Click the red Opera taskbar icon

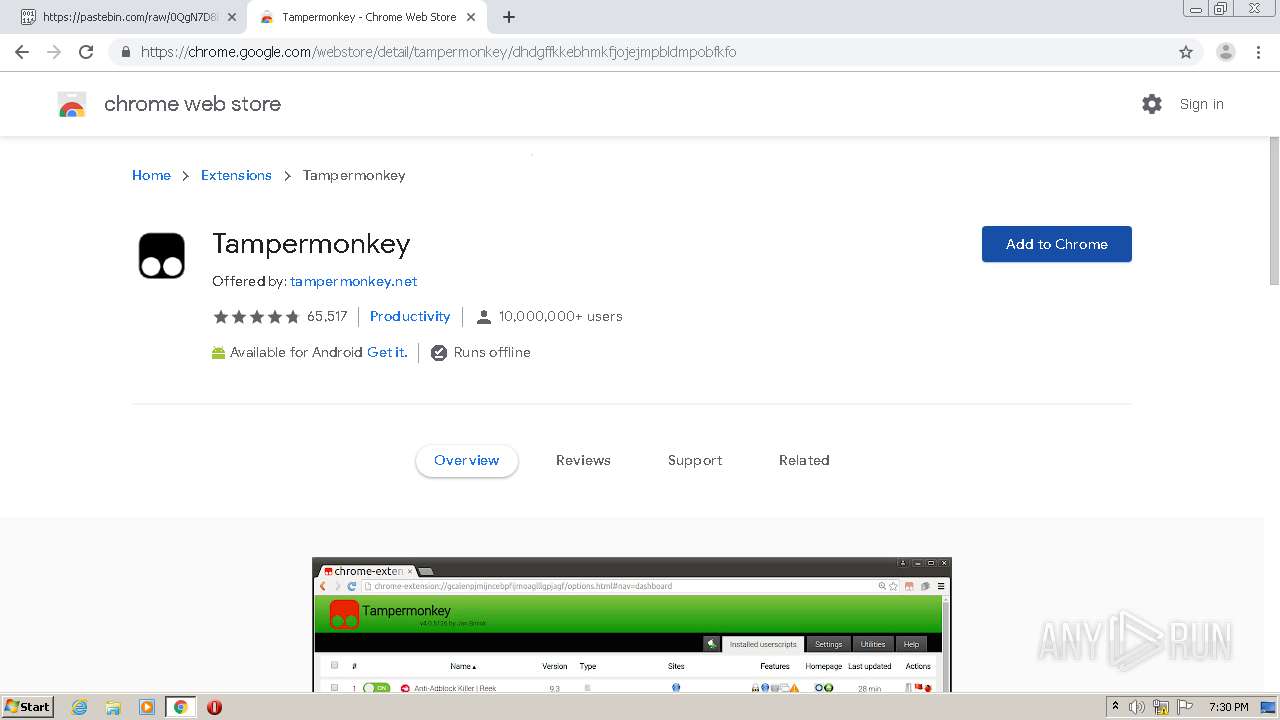(214, 707)
